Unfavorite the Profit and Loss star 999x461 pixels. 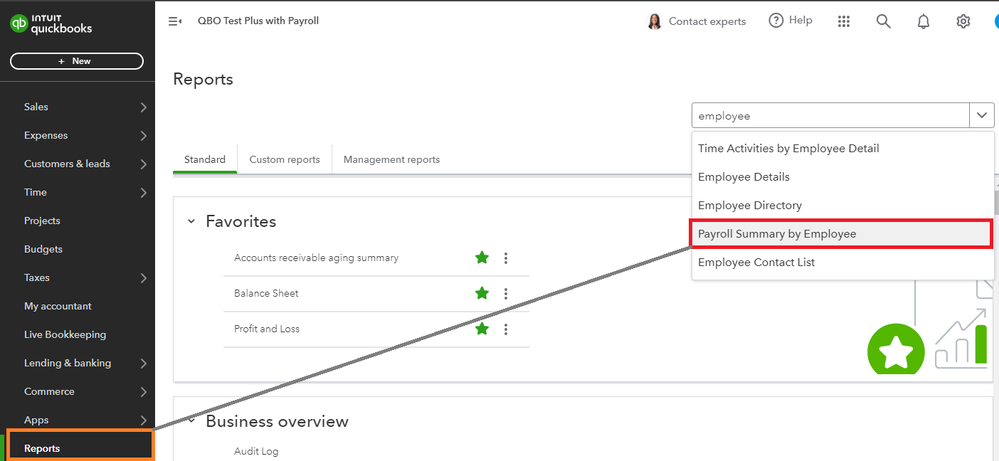pos(482,329)
